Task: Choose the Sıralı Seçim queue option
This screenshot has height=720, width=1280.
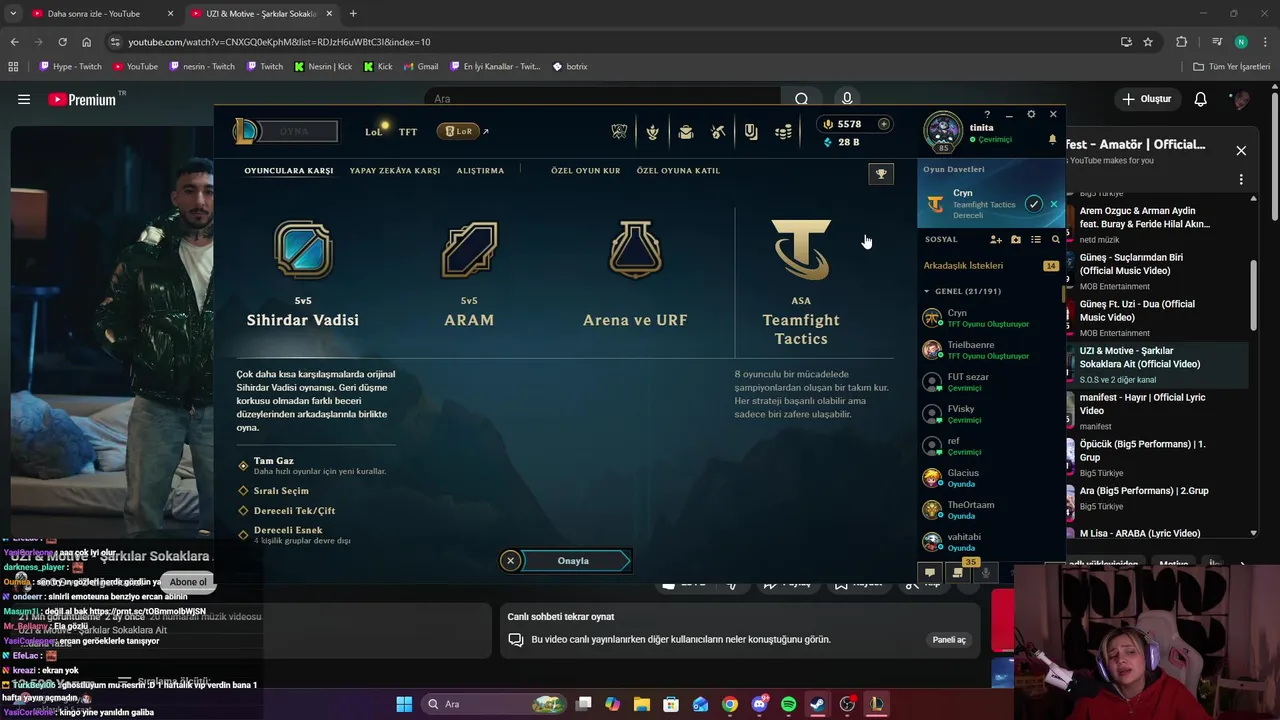Action: pyautogui.click(x=273, y=491)
